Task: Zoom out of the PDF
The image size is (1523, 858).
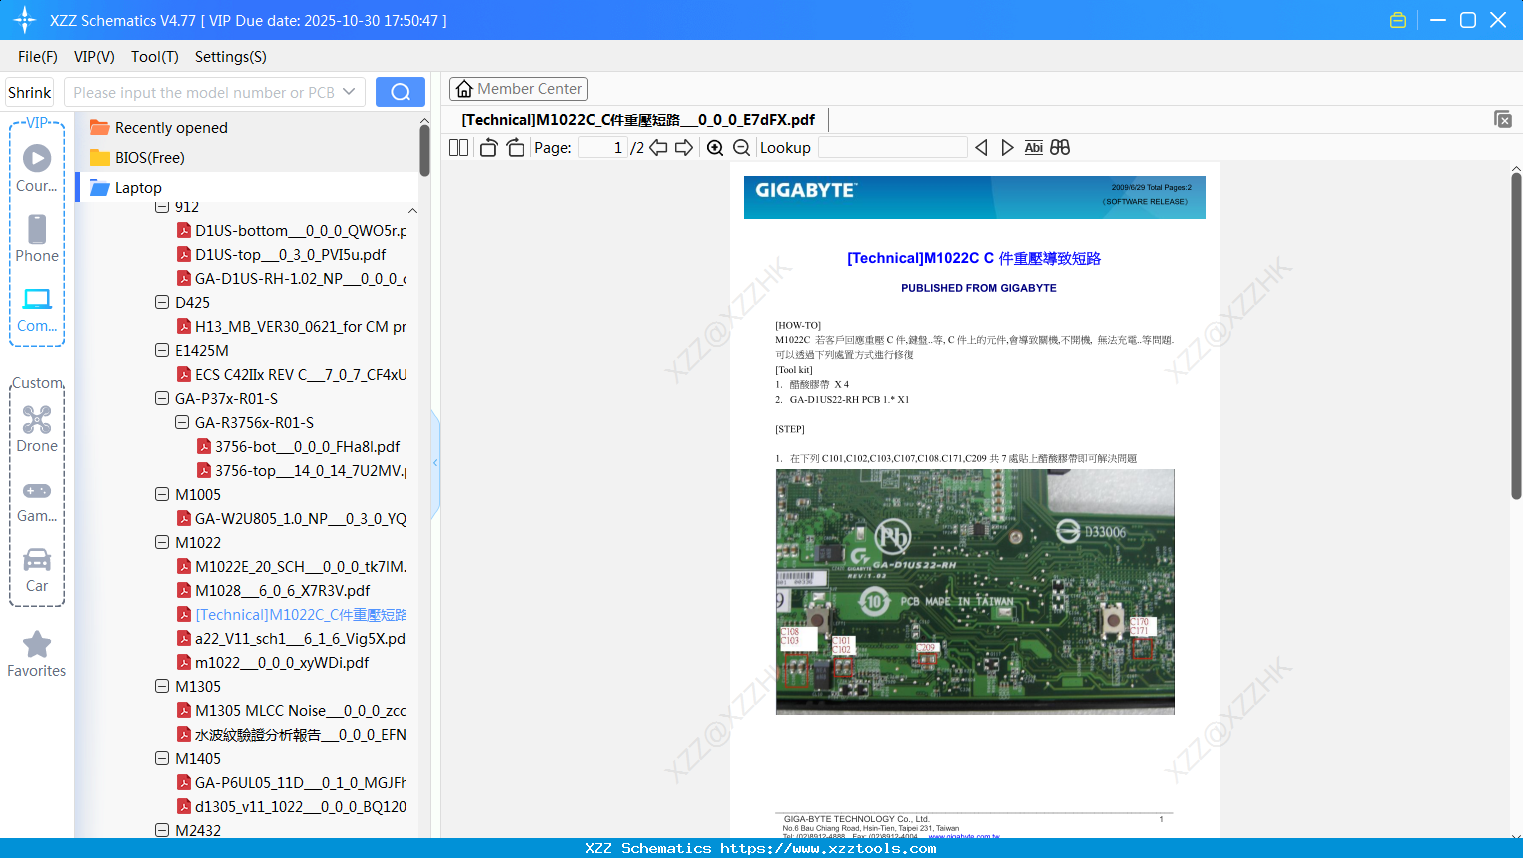Action: pyautogui.click(x=741, y=148)
